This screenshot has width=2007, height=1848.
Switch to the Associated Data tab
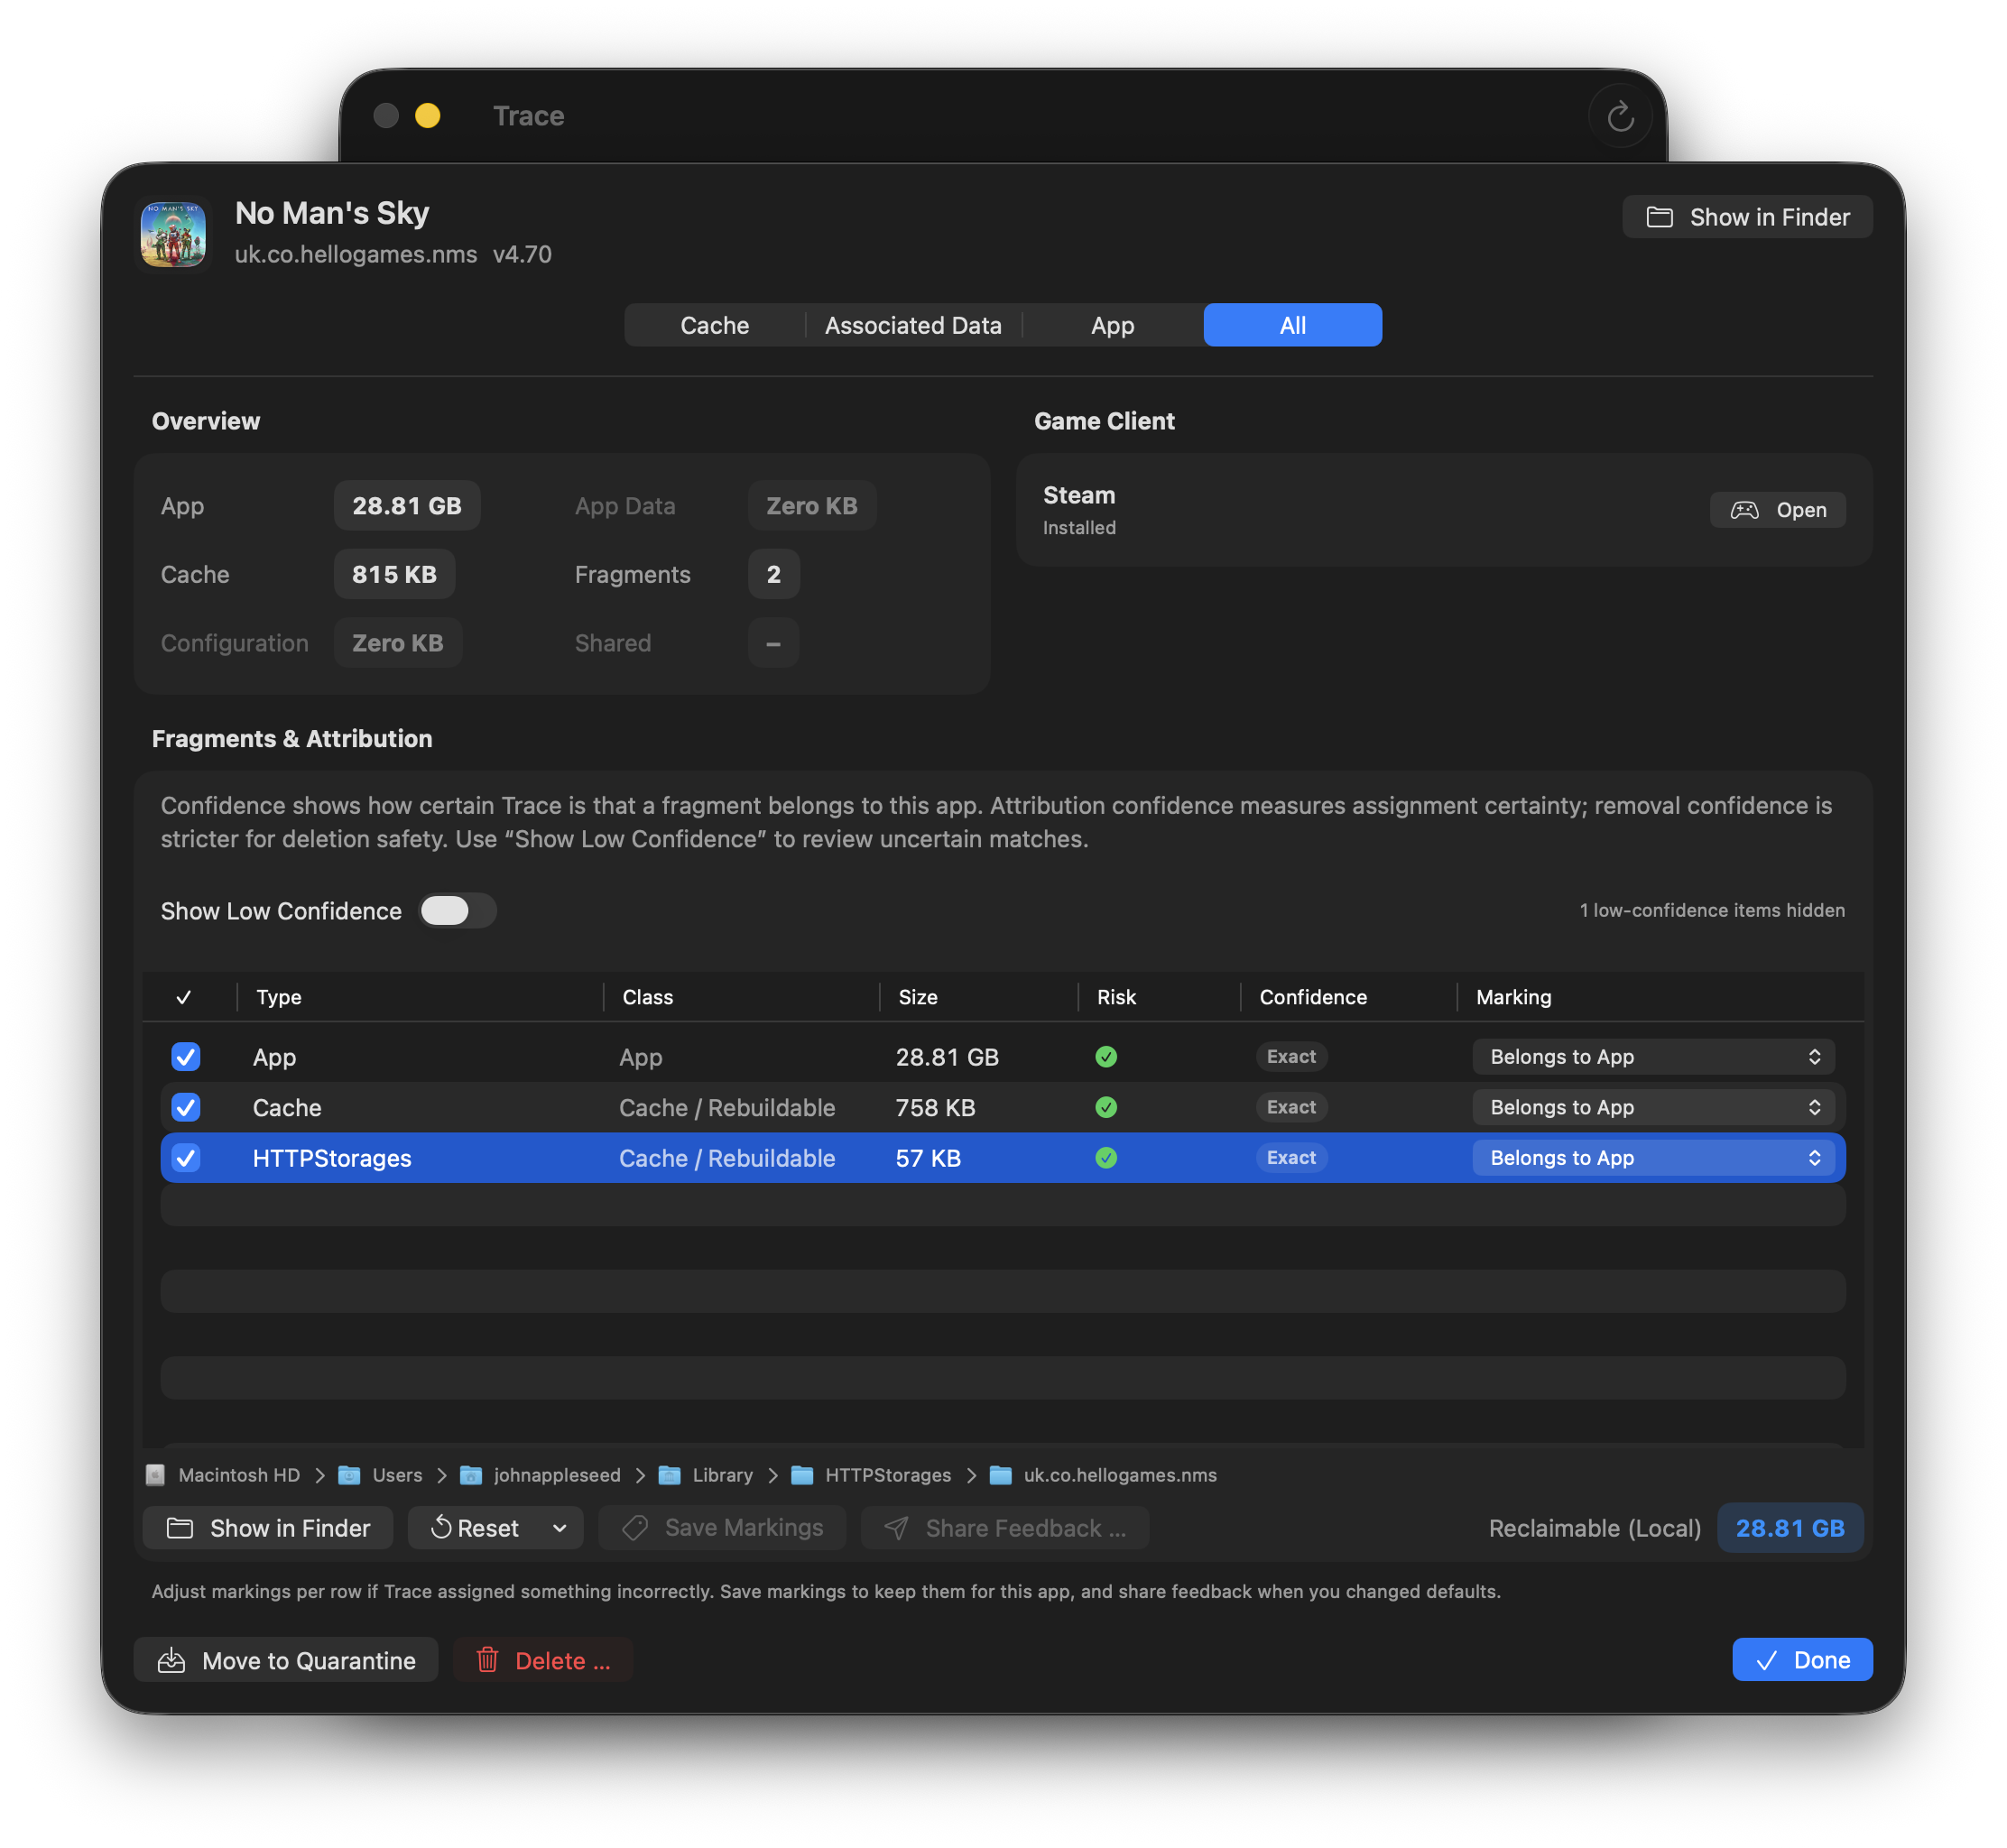(x=912, y=325)
